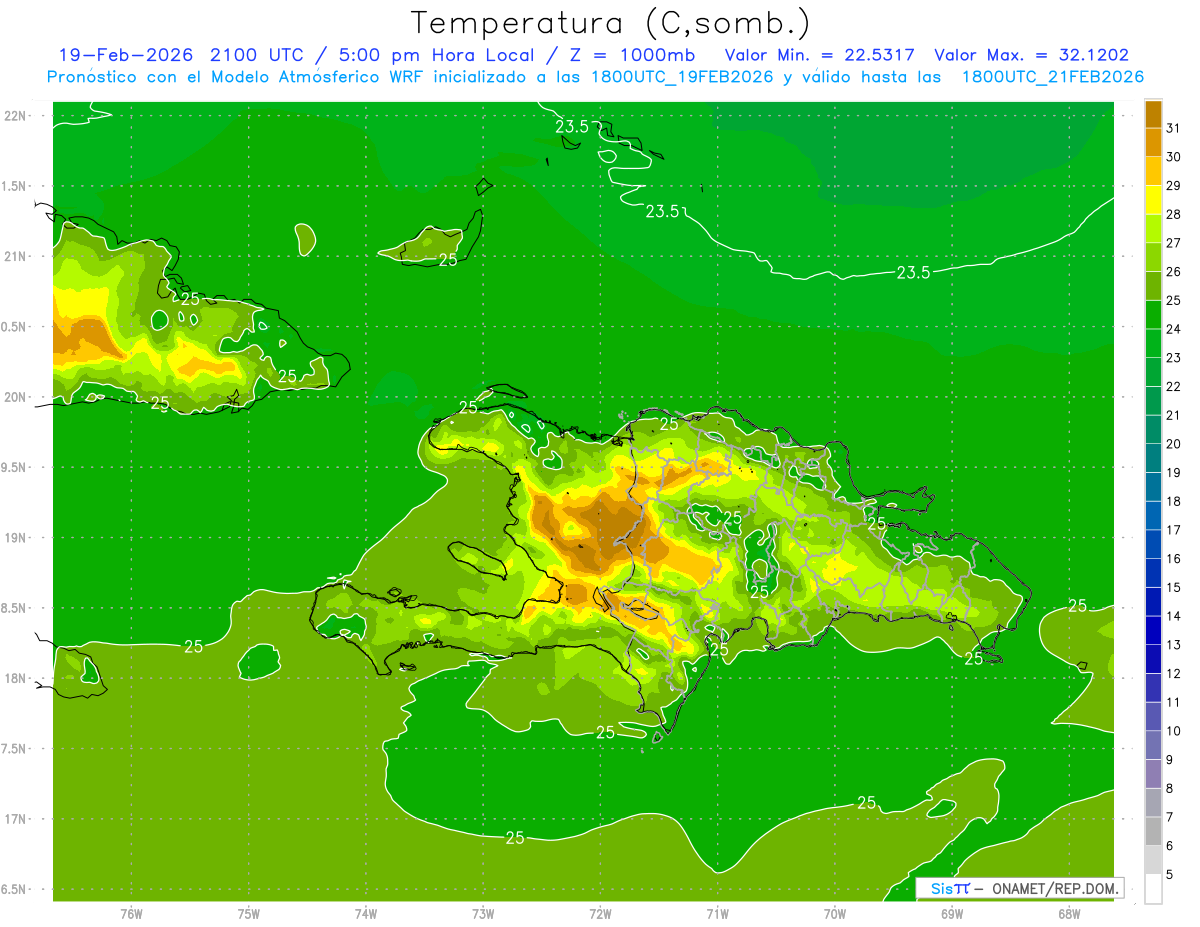
Task: Pick the blue colorbar swatch between 15 and 16
Action: pos(1153,573)
